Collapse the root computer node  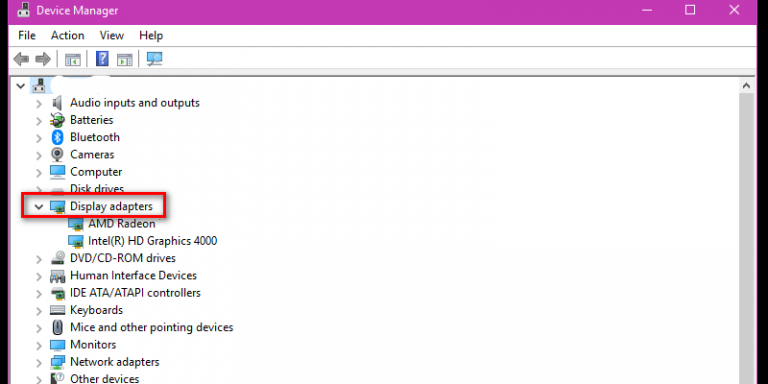click(20, 86)
